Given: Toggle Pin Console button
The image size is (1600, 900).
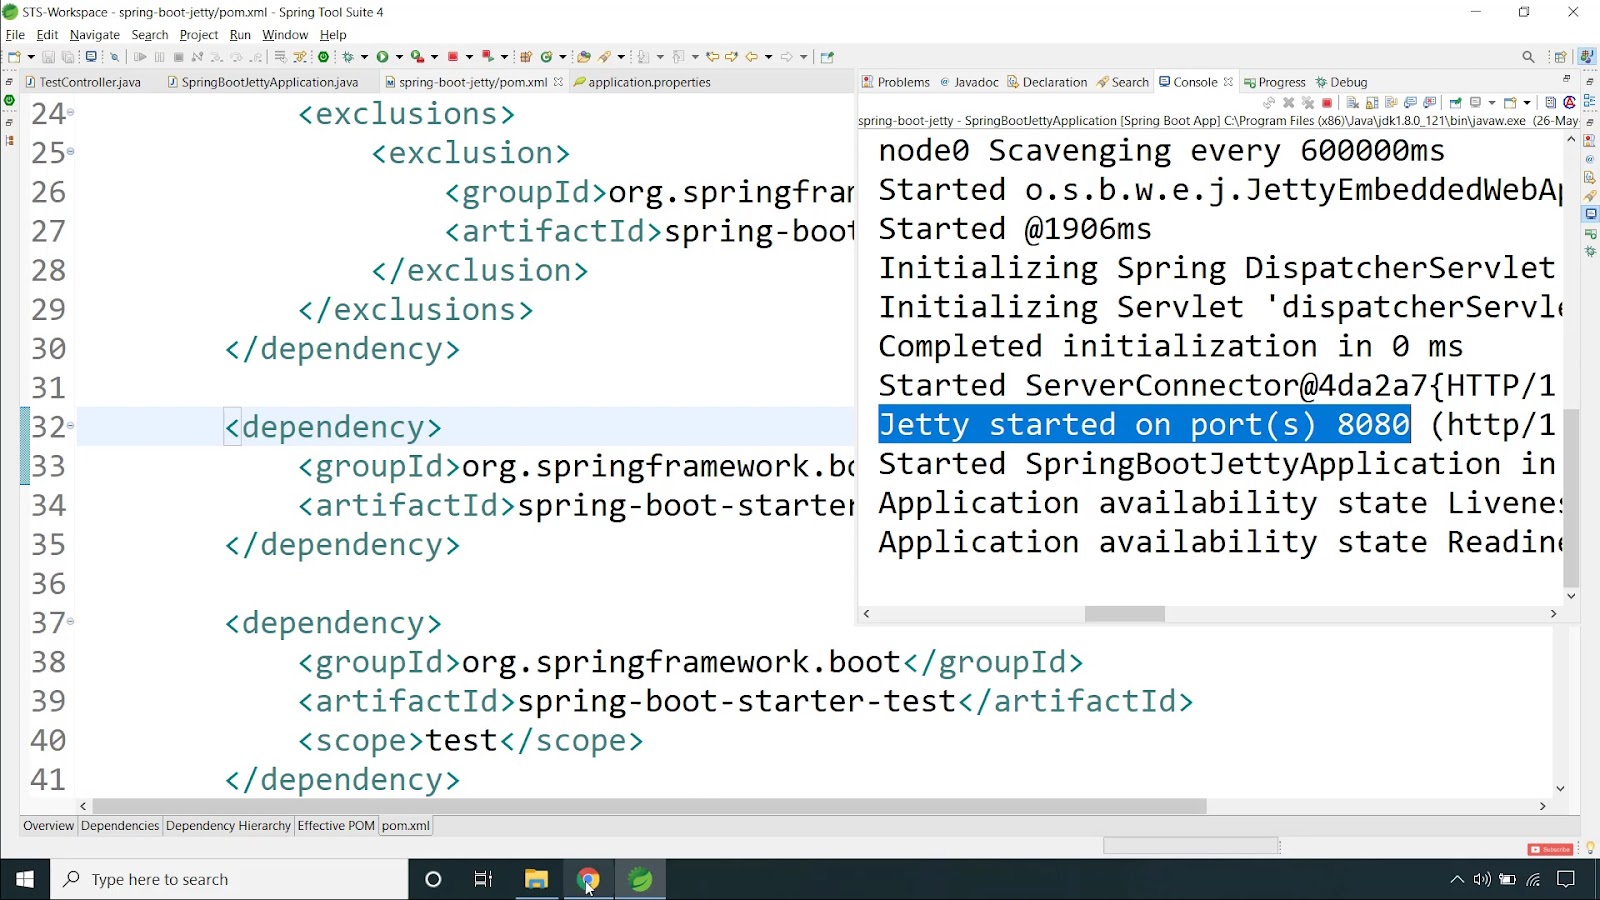Looking at the screenshot, I should point(1455,103).
